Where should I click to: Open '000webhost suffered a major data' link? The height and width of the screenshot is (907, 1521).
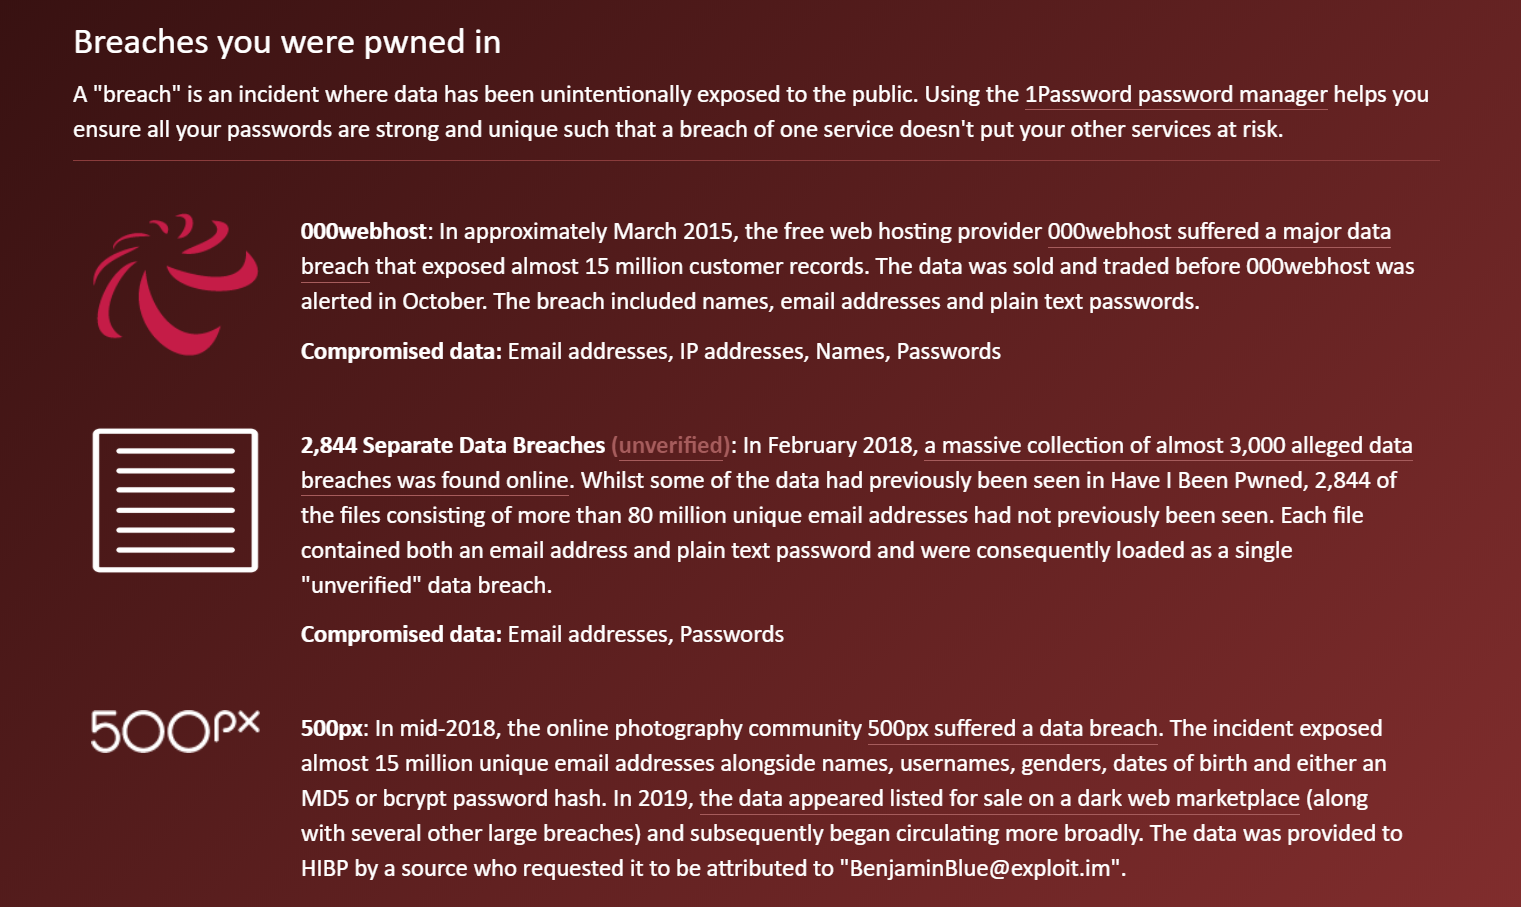click(x=1218, y=232)
